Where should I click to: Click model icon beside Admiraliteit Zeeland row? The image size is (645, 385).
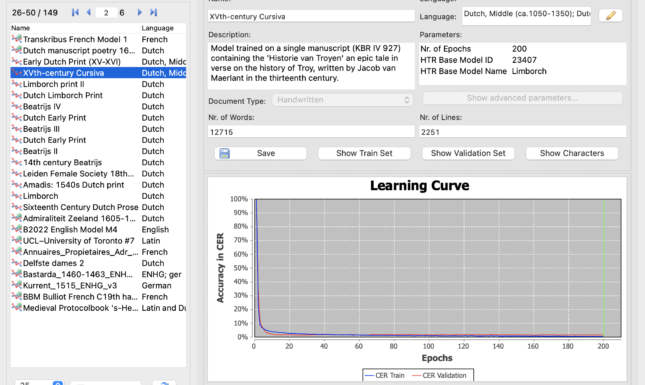[16, 218]
